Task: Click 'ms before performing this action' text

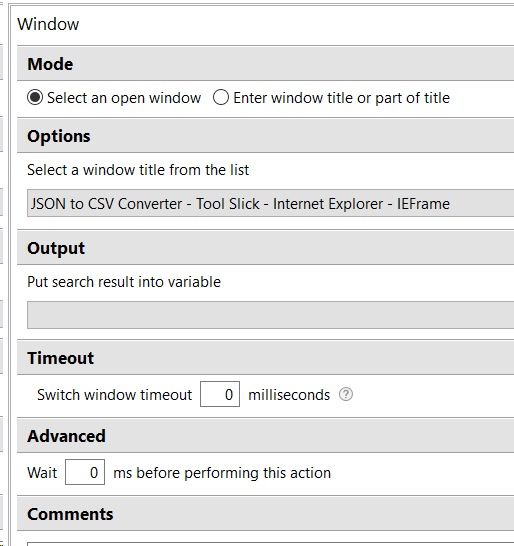Action: 222,473
